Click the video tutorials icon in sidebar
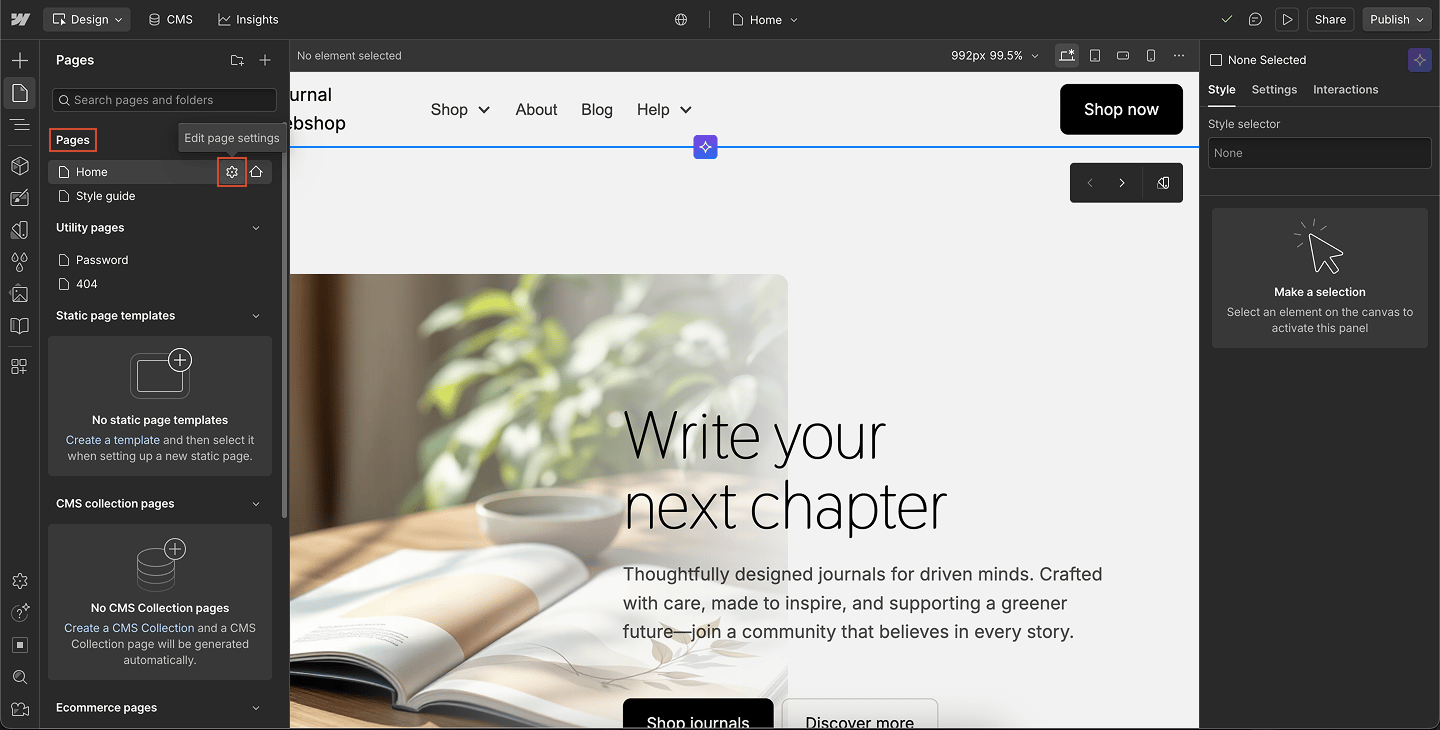Viewport: 1440px width, 730px height. [20, 709]
